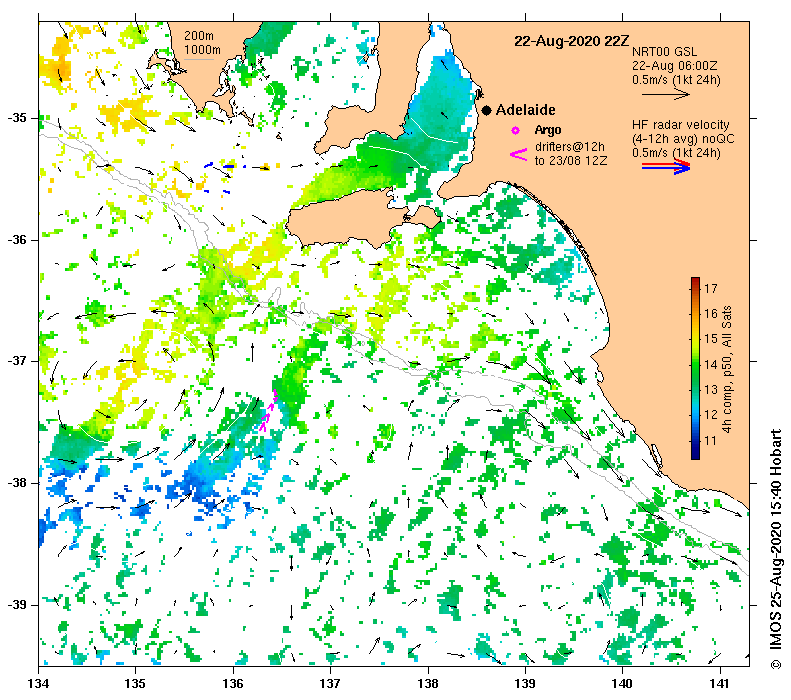This screenshot has height=700, width=791.
Task: Click the SST color scale bar
Action: 695,368
